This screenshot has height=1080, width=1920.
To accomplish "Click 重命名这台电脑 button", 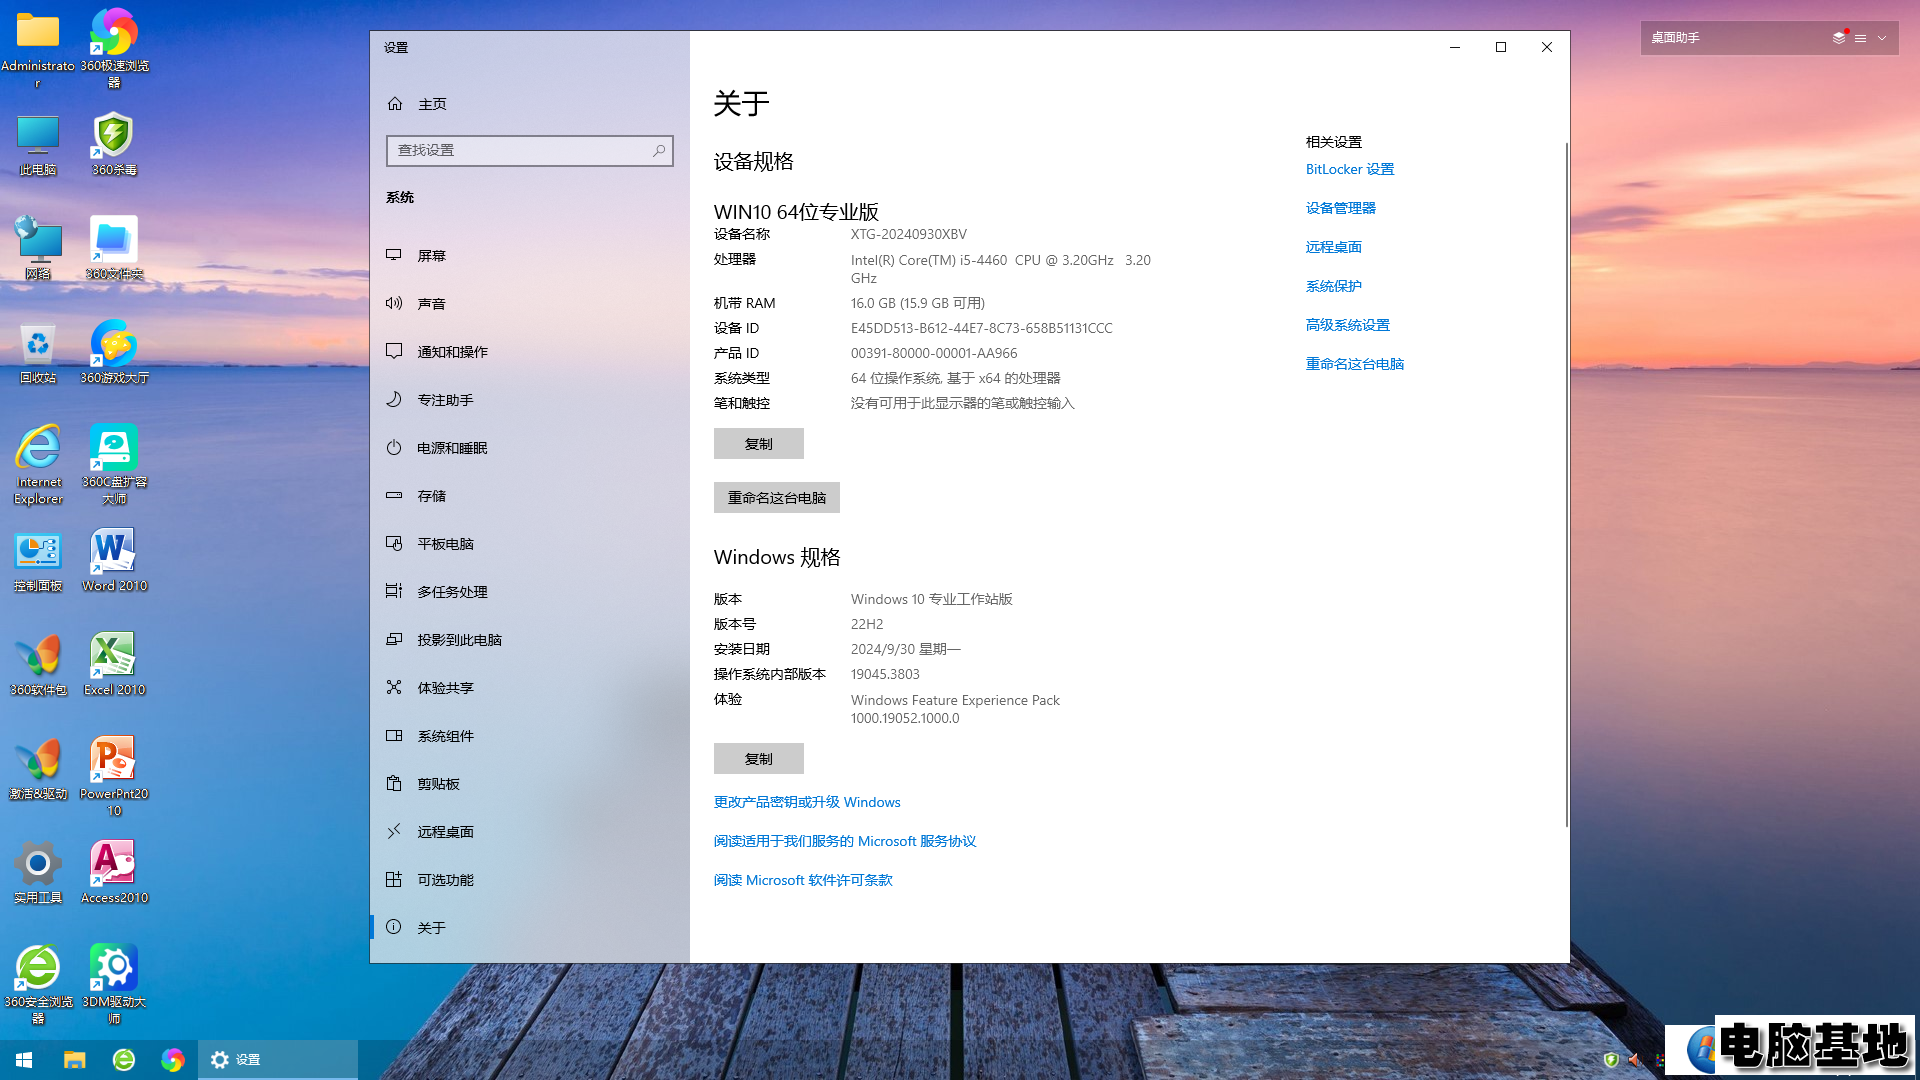I will point(777,498).
